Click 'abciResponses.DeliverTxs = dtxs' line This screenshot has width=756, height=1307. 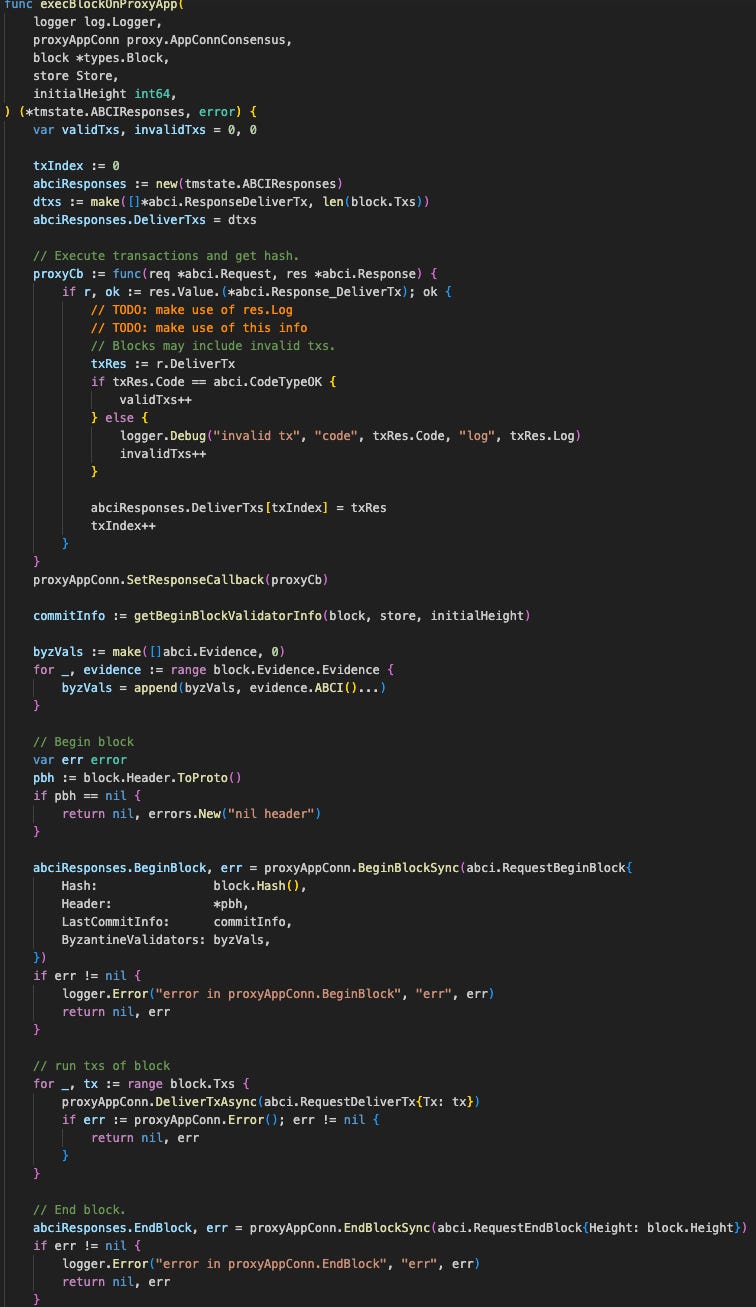point(144,219)
